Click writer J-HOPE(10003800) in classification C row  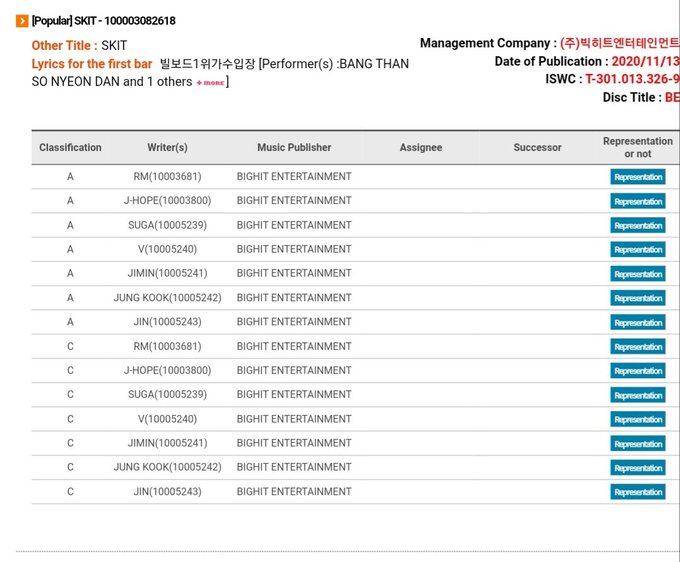pyautogui.click(x=167, y=370)
